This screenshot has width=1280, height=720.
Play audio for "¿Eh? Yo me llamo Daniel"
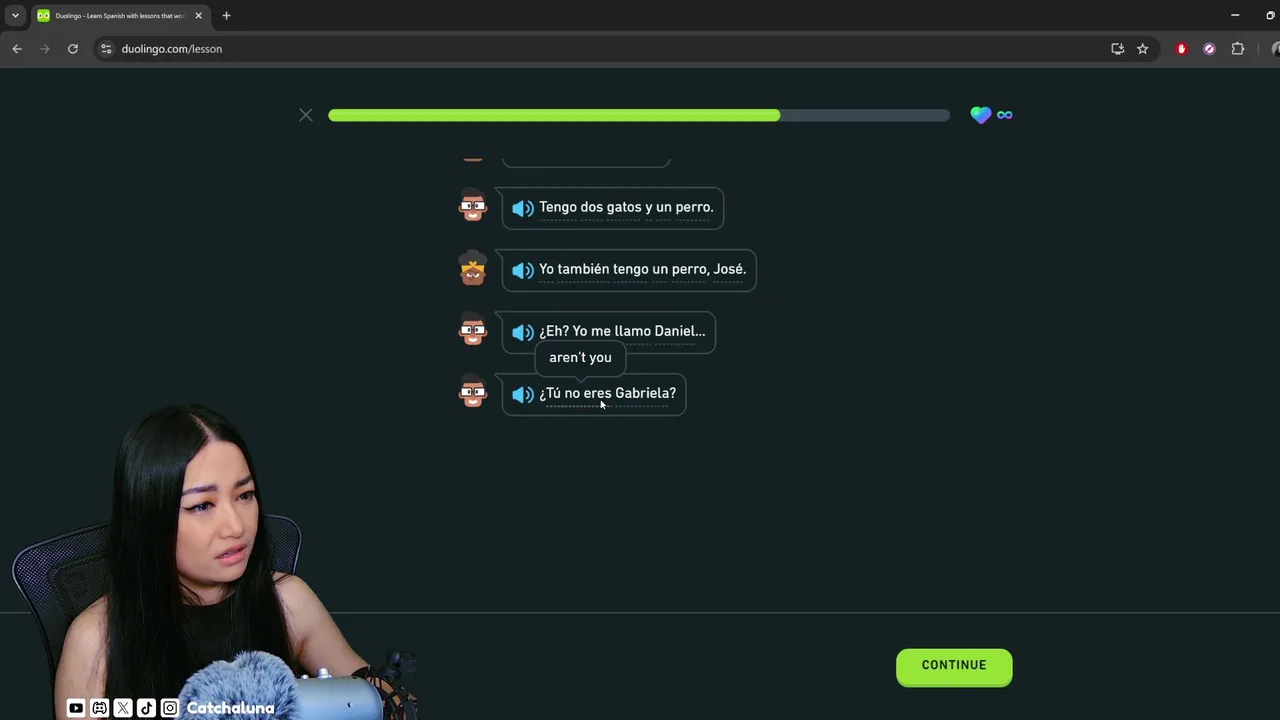(522, 332)
